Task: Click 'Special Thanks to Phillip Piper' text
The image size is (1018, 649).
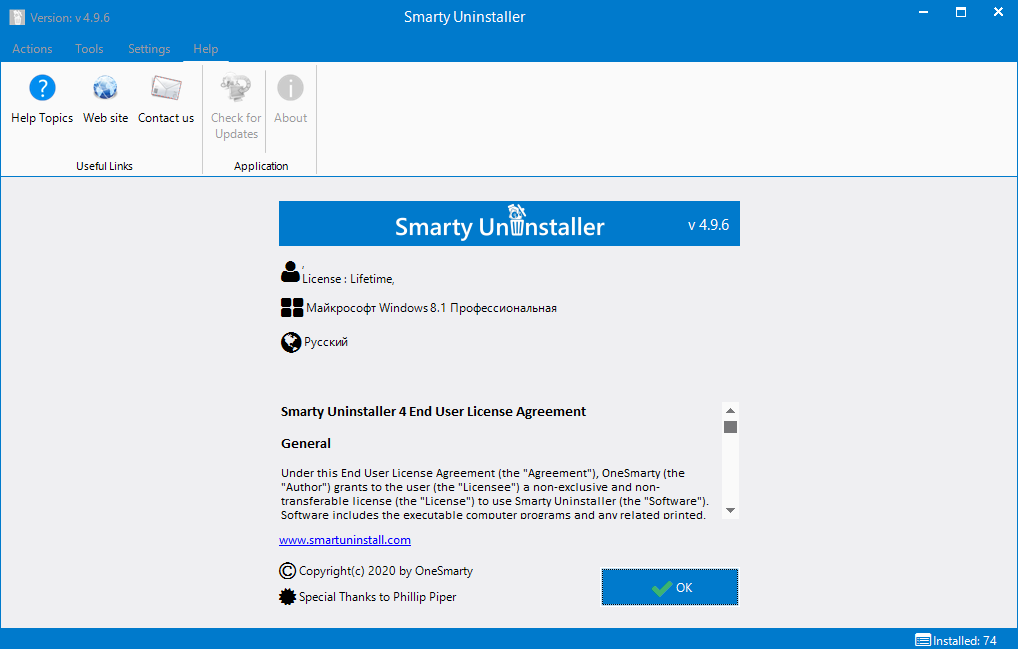Action: 377,597
